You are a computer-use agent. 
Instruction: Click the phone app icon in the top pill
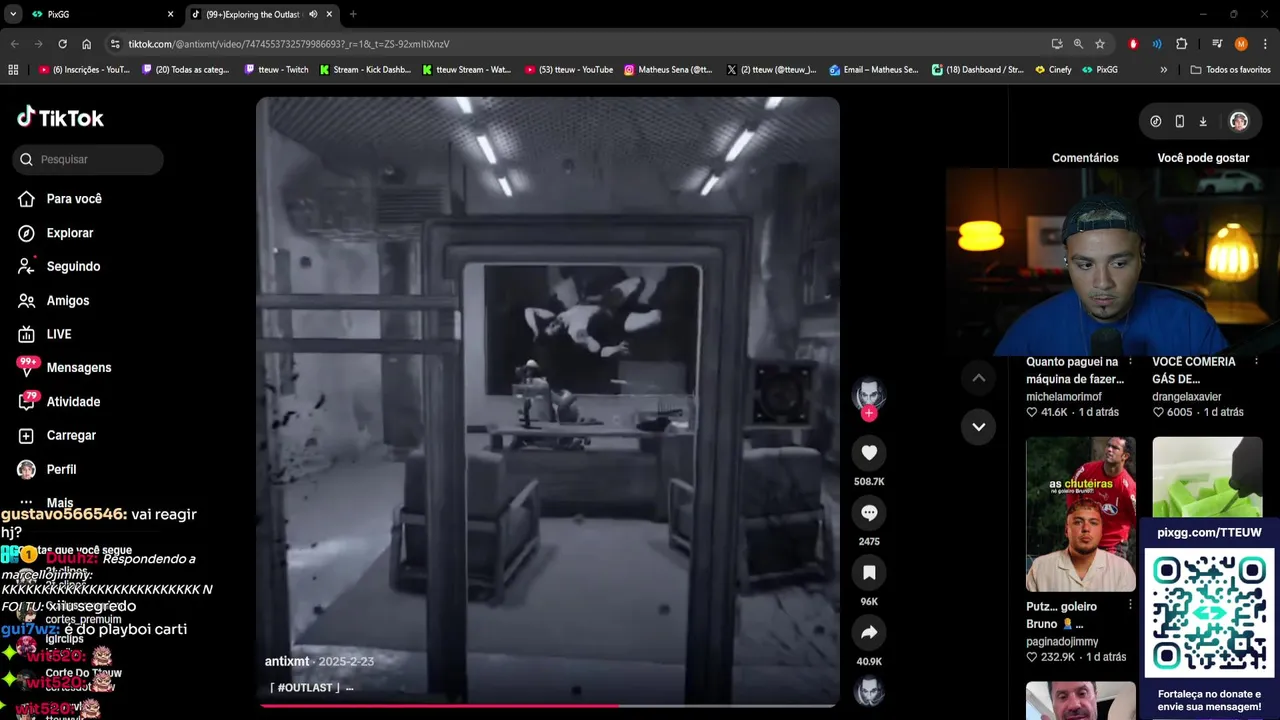[1180, 121]
